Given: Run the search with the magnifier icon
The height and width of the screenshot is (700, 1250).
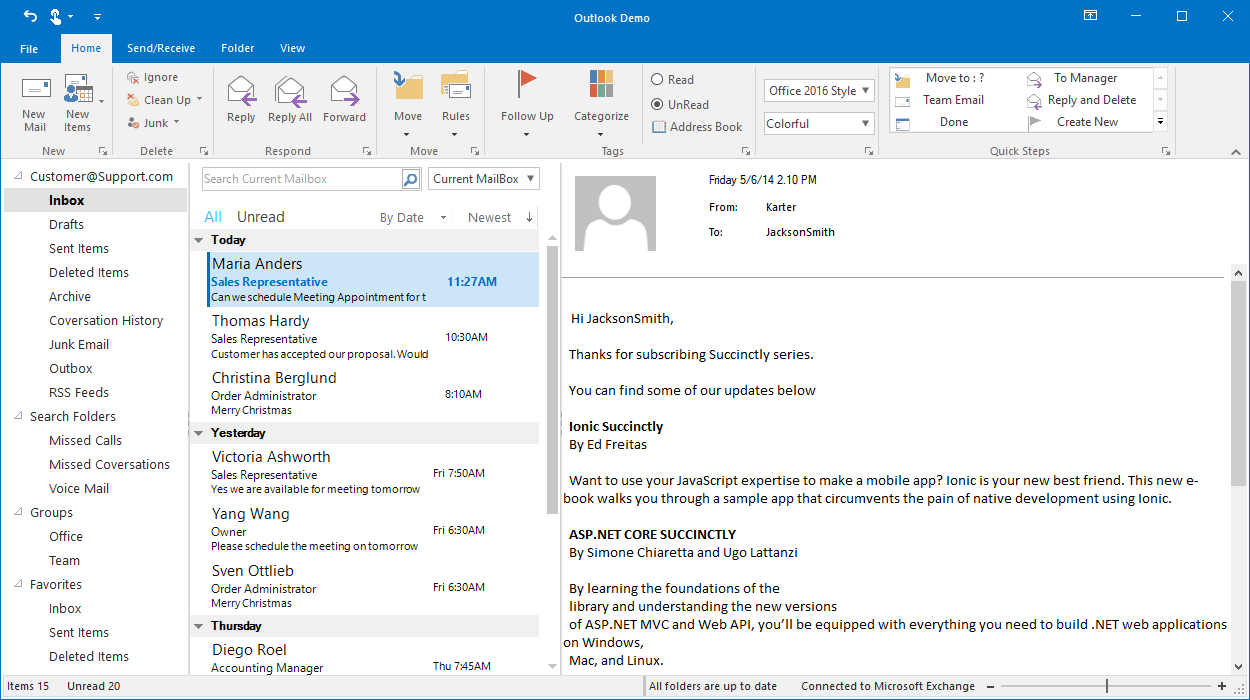Looking at the screenshot, I should (409, 178).
